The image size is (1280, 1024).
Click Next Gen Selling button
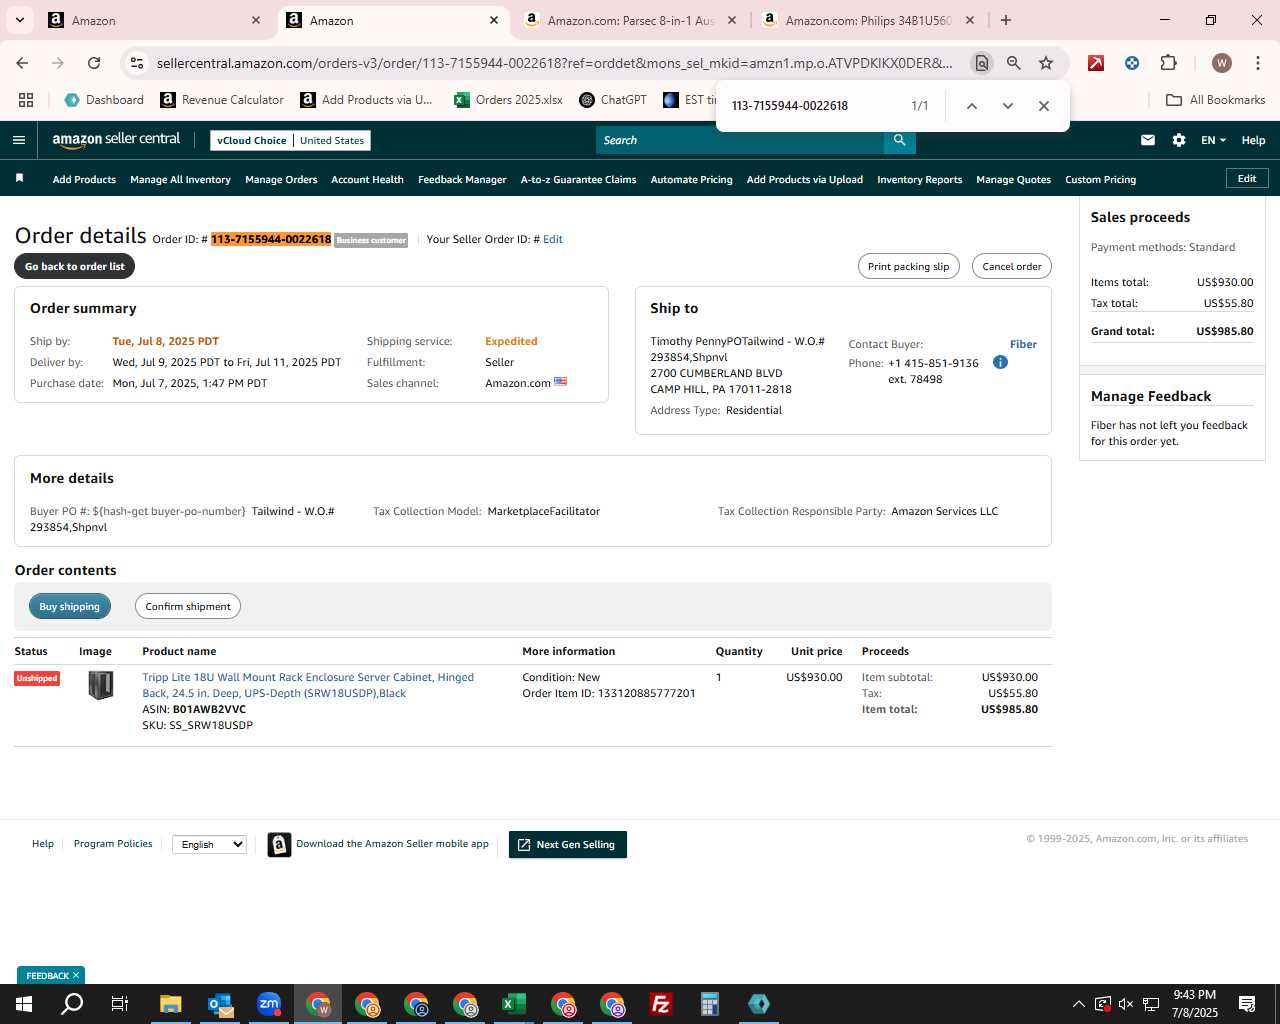pyautogui.click(x=568, y=844)
